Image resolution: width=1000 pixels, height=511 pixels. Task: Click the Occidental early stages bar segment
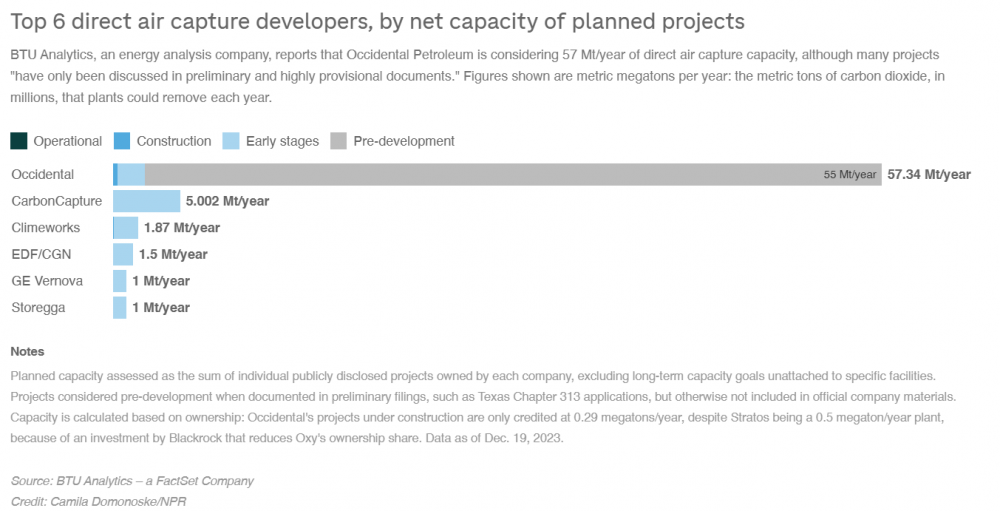click(x=132, y=174)
